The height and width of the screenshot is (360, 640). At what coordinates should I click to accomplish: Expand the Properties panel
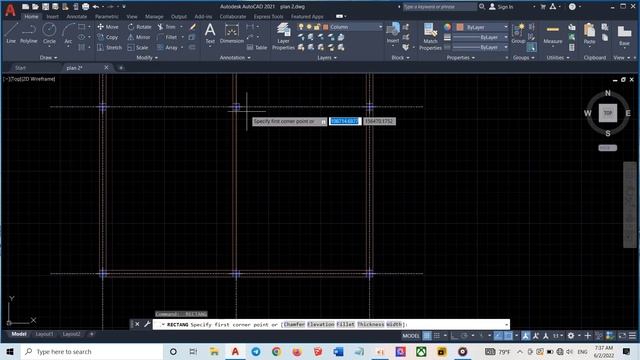point(460,58)
